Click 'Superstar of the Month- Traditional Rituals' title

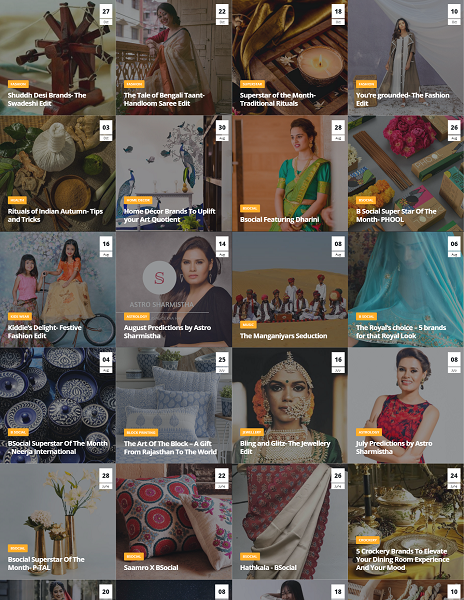click(278, 99)
